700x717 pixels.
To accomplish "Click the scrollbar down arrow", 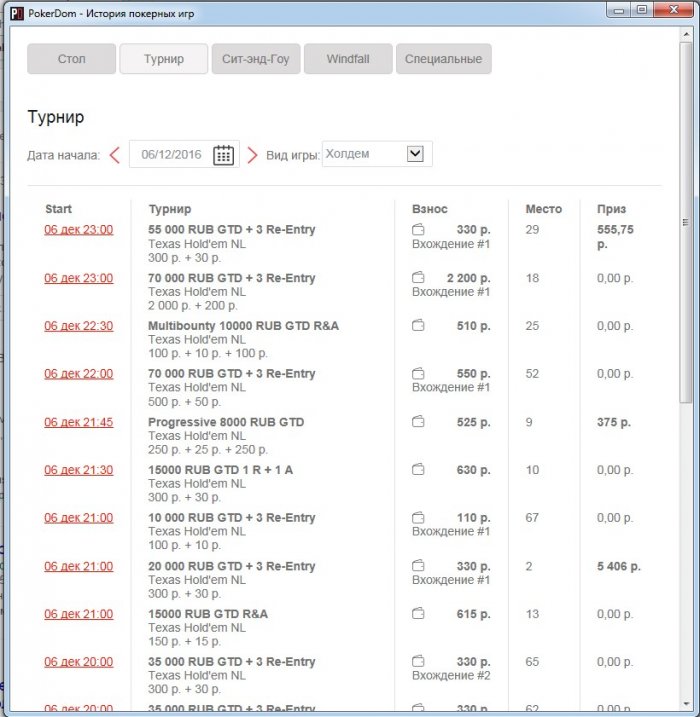I will pos(686,704).
